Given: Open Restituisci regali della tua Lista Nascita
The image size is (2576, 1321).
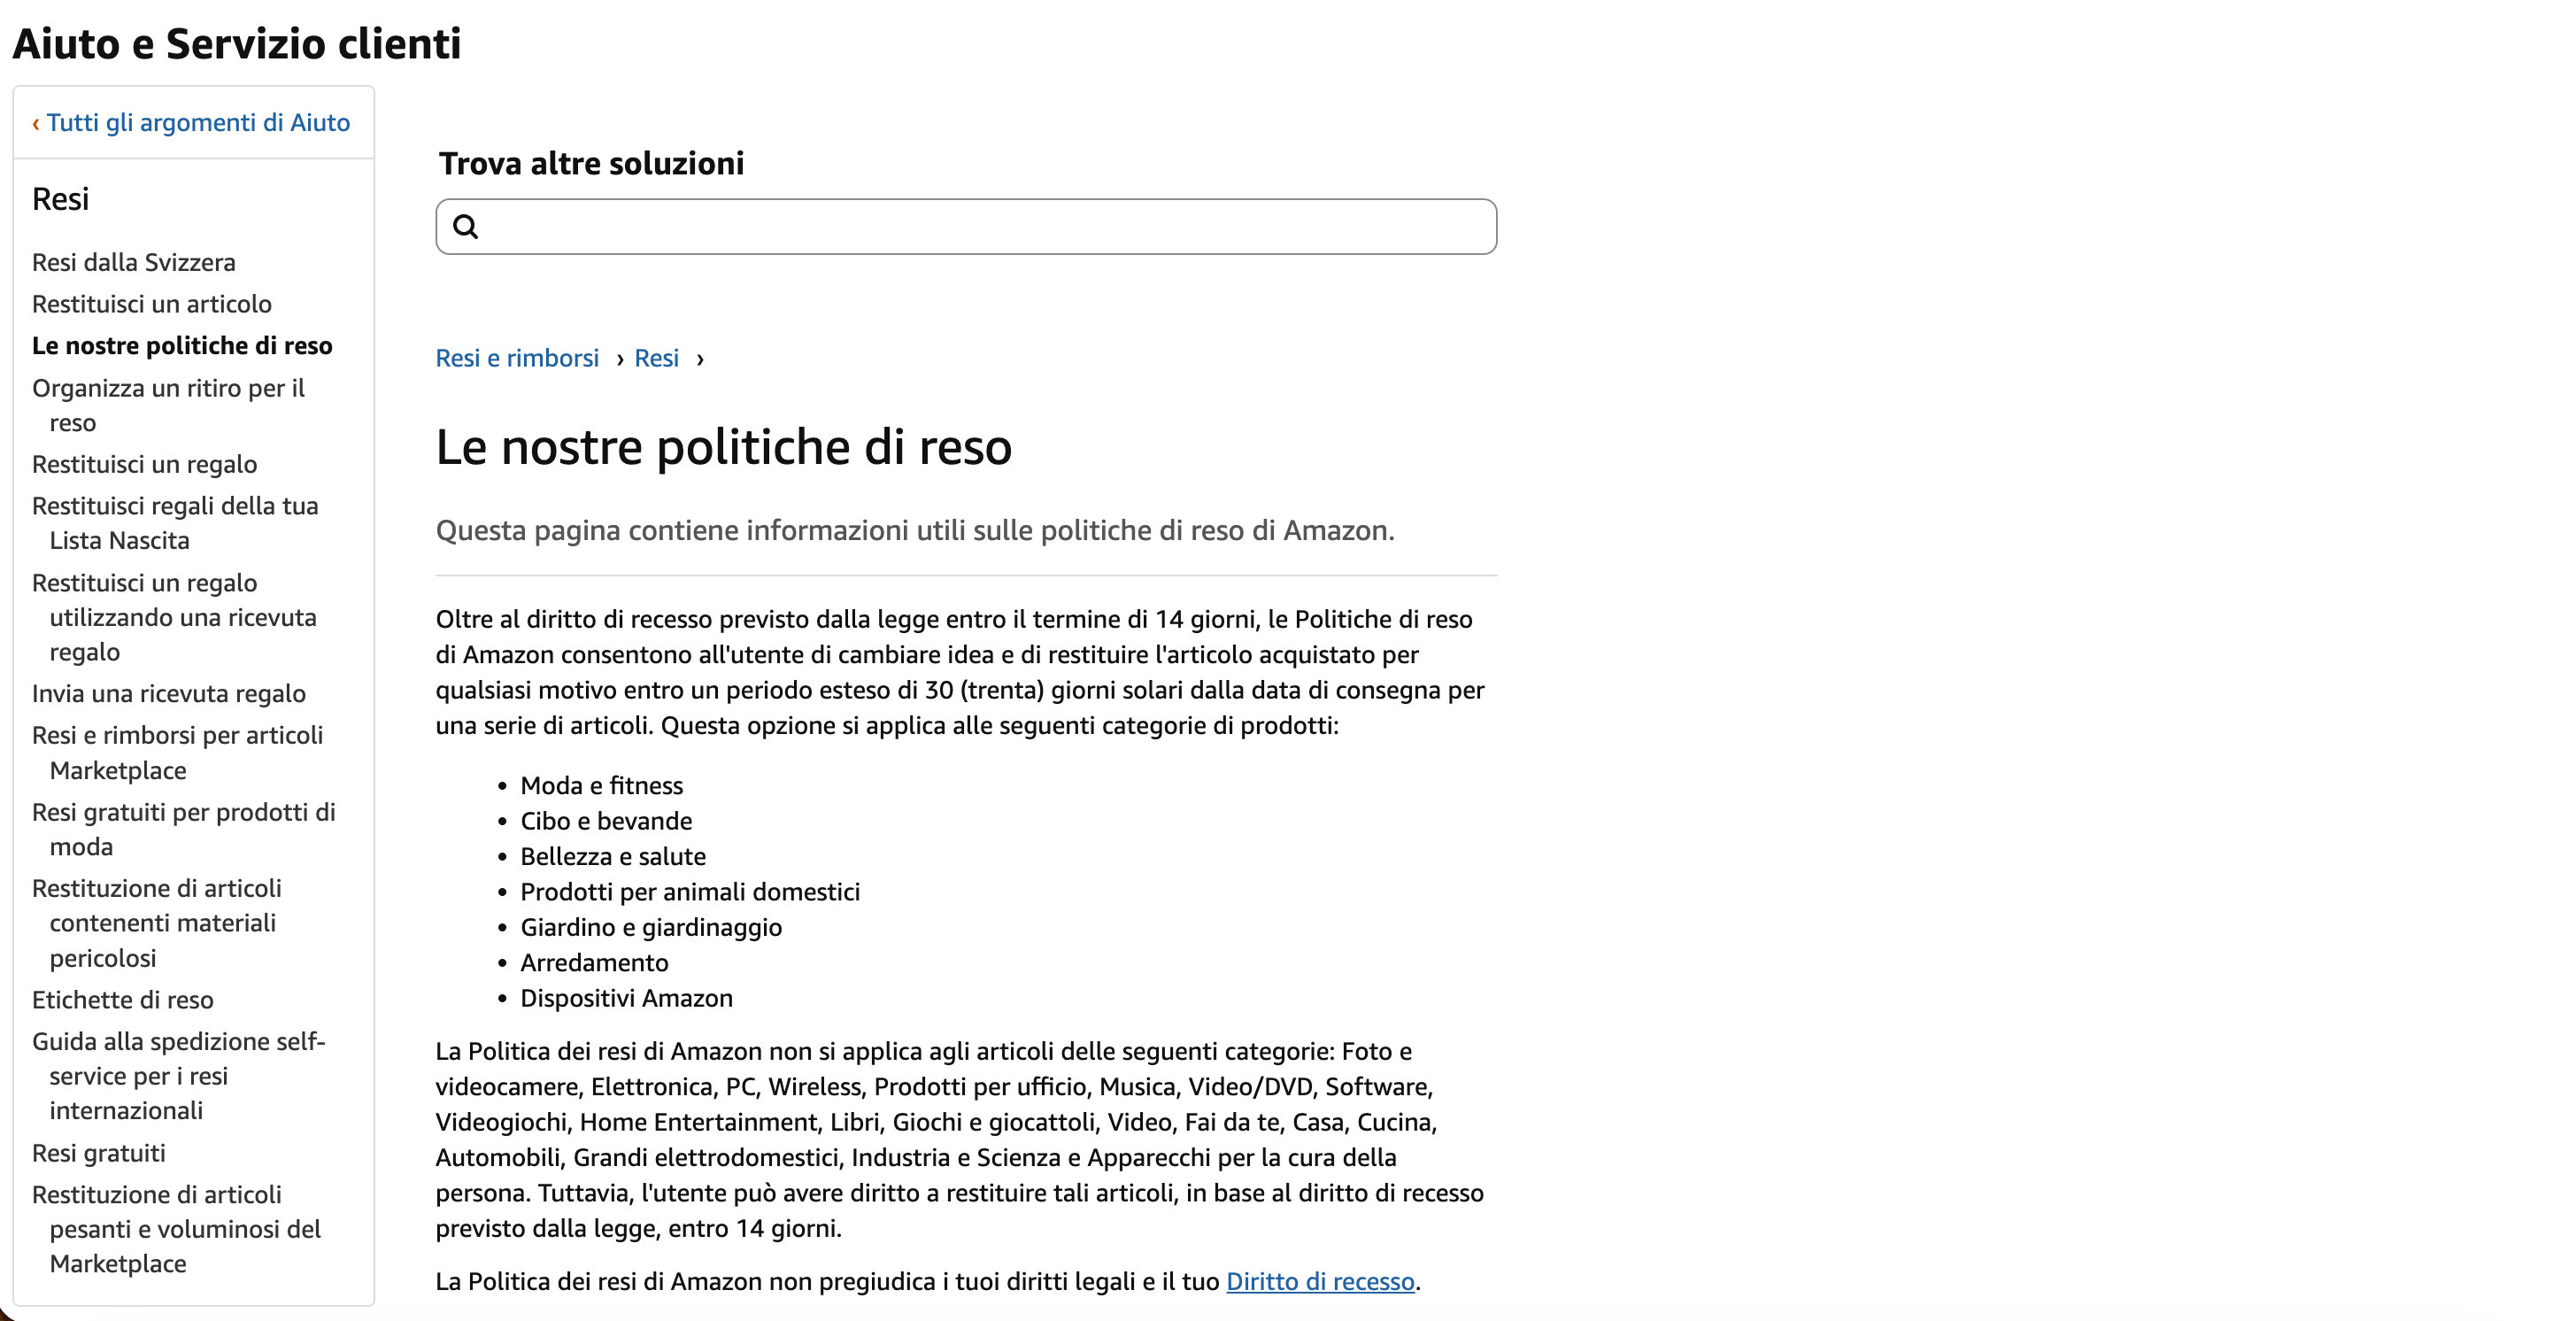Looking at the screenshot, I should 175,523.
